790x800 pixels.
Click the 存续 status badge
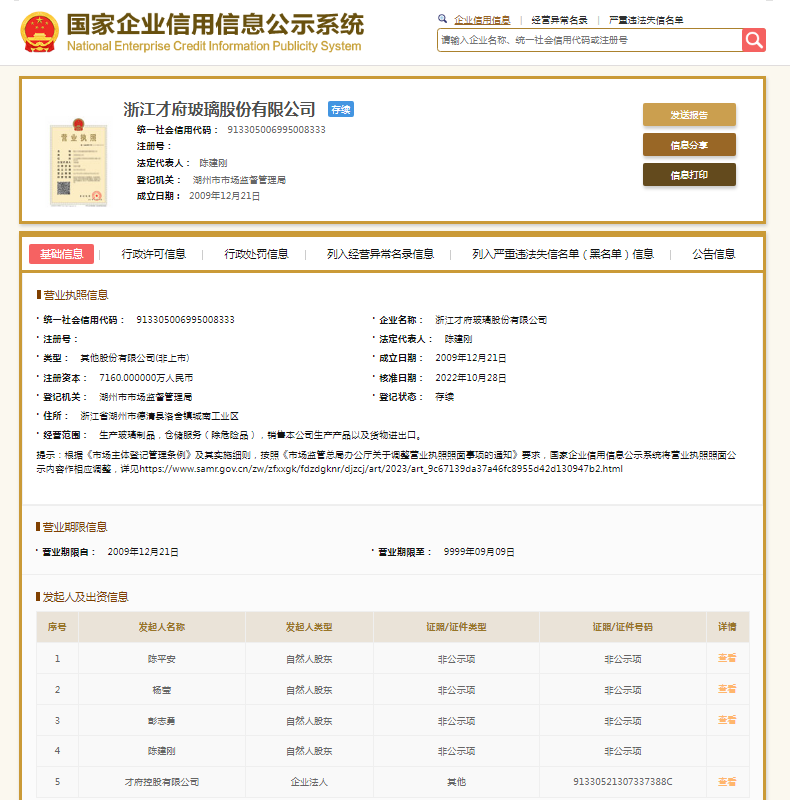[x=341, y=110]
